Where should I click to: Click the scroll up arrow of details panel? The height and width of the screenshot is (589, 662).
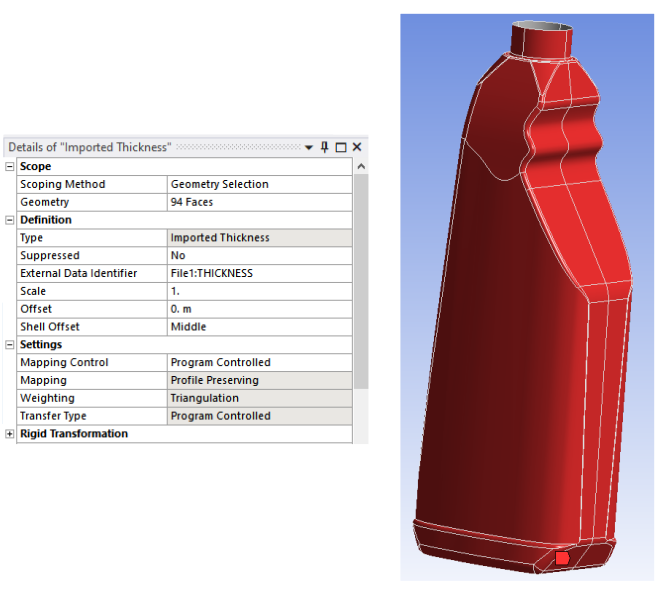[361, 166]
